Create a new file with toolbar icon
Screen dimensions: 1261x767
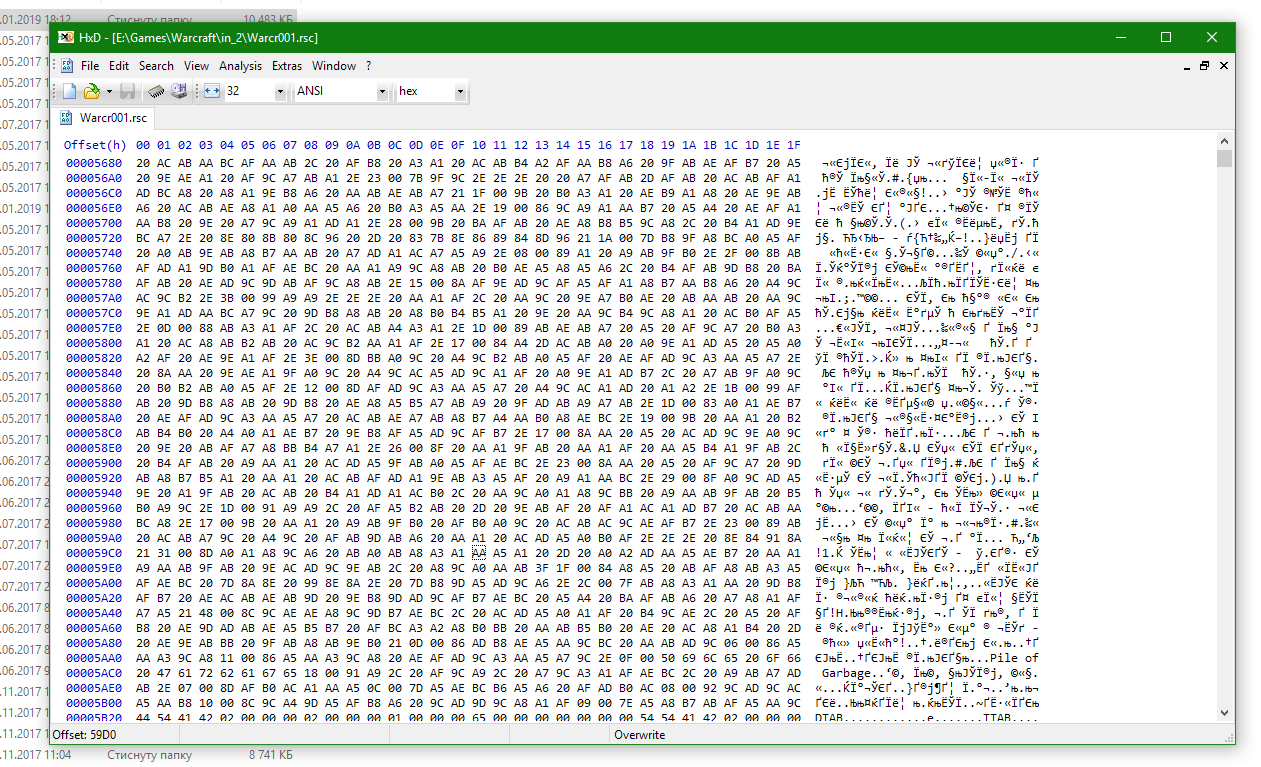coord(69,91)
